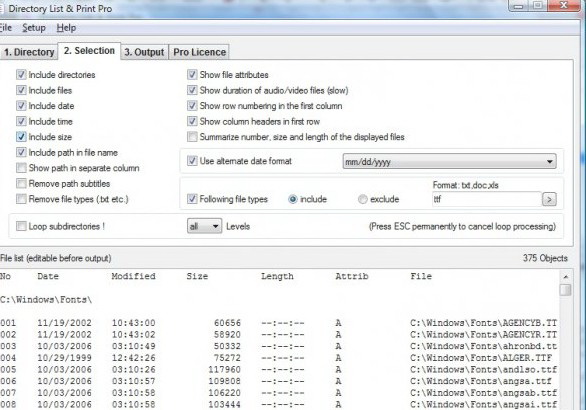Toggle Show row numbering in first column
Viewport: 586px width, 410px height.
(192, 106)
